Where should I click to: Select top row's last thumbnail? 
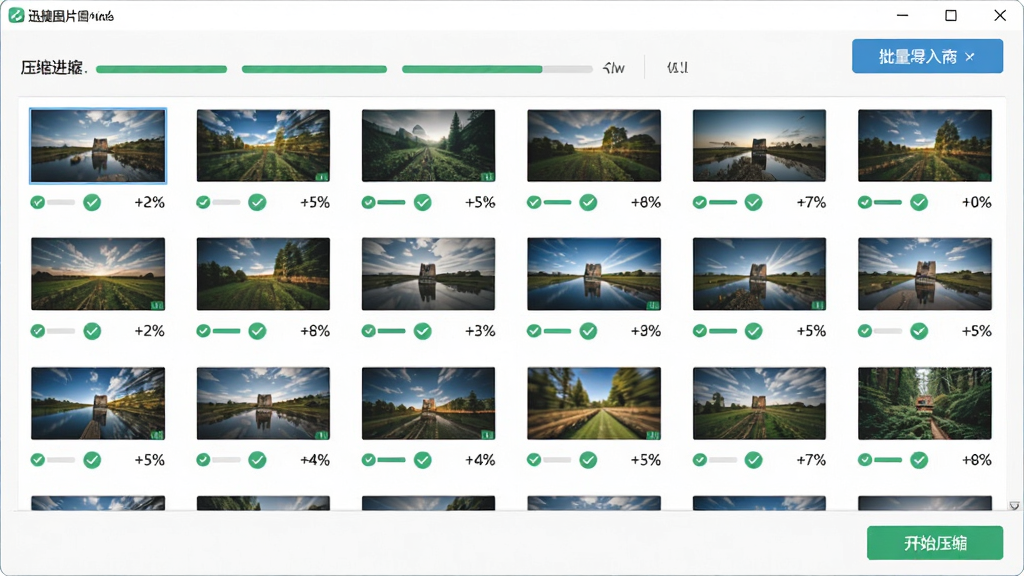(x=925, y=146)
